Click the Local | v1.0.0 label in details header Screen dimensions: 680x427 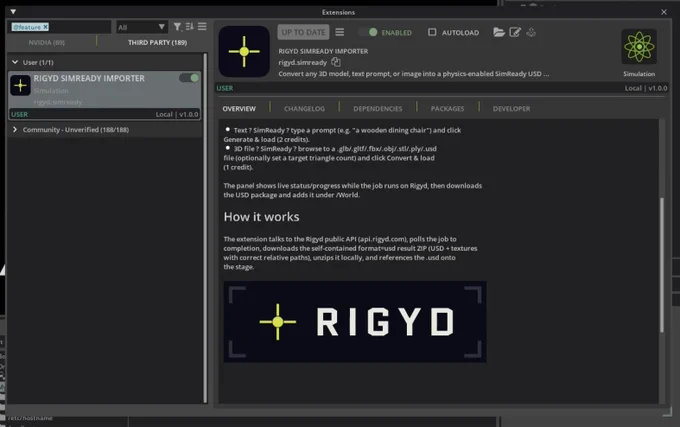coord(646,88)
